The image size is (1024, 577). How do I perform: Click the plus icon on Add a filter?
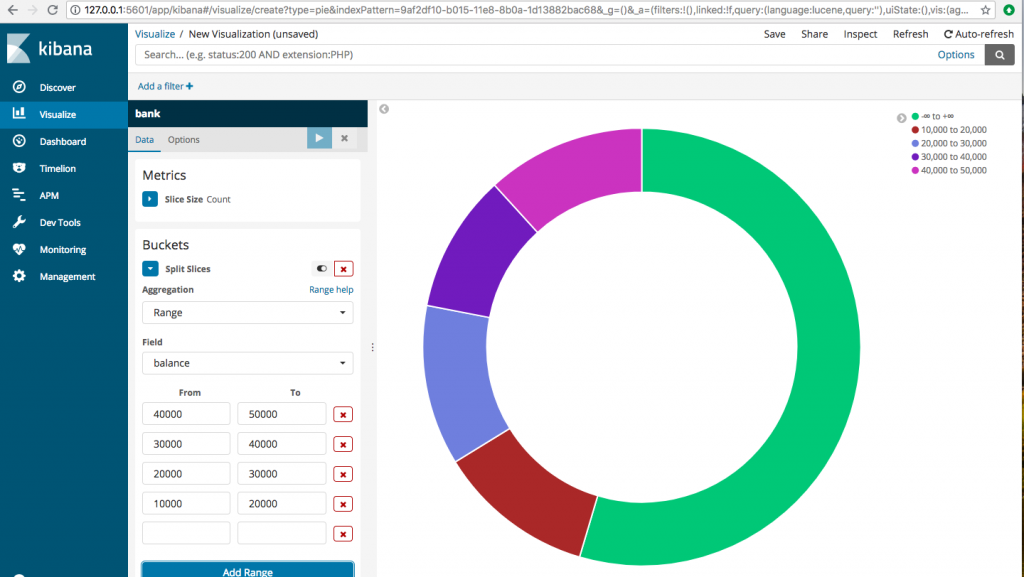(189, 86)
